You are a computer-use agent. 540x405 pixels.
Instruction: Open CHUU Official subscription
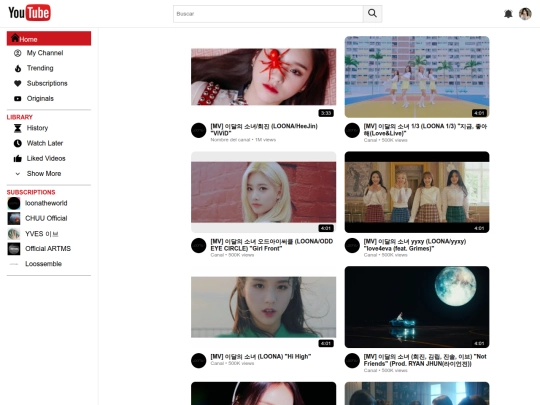click(x=46, y=218)
